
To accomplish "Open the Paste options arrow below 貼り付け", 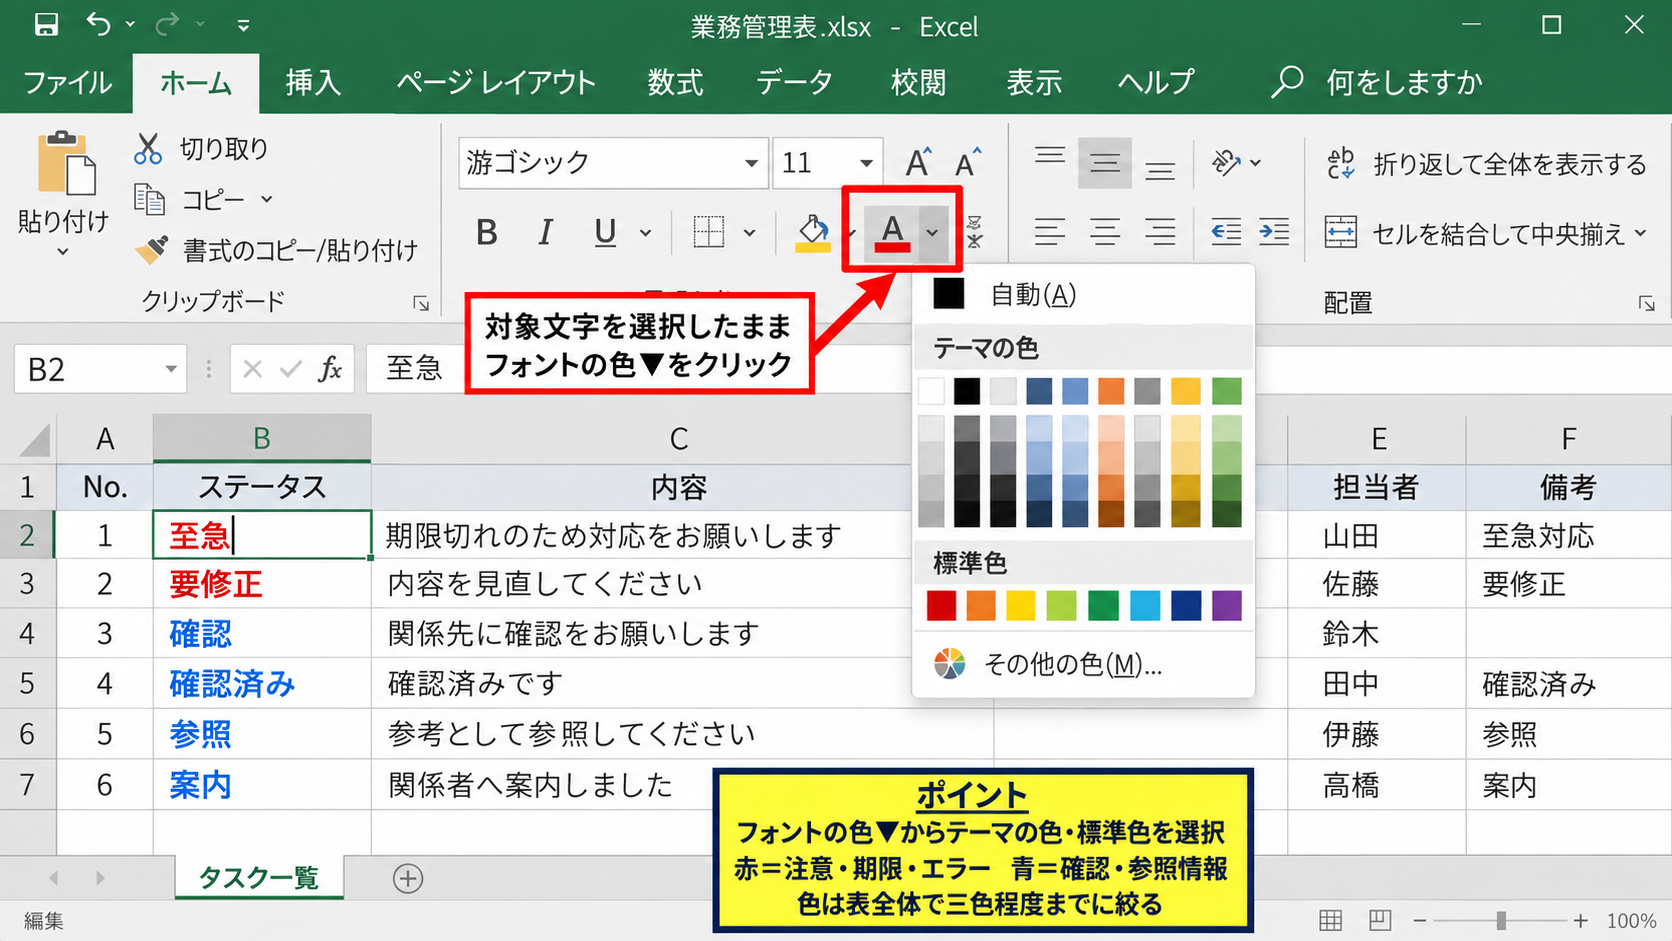I will tap(63, 252).
